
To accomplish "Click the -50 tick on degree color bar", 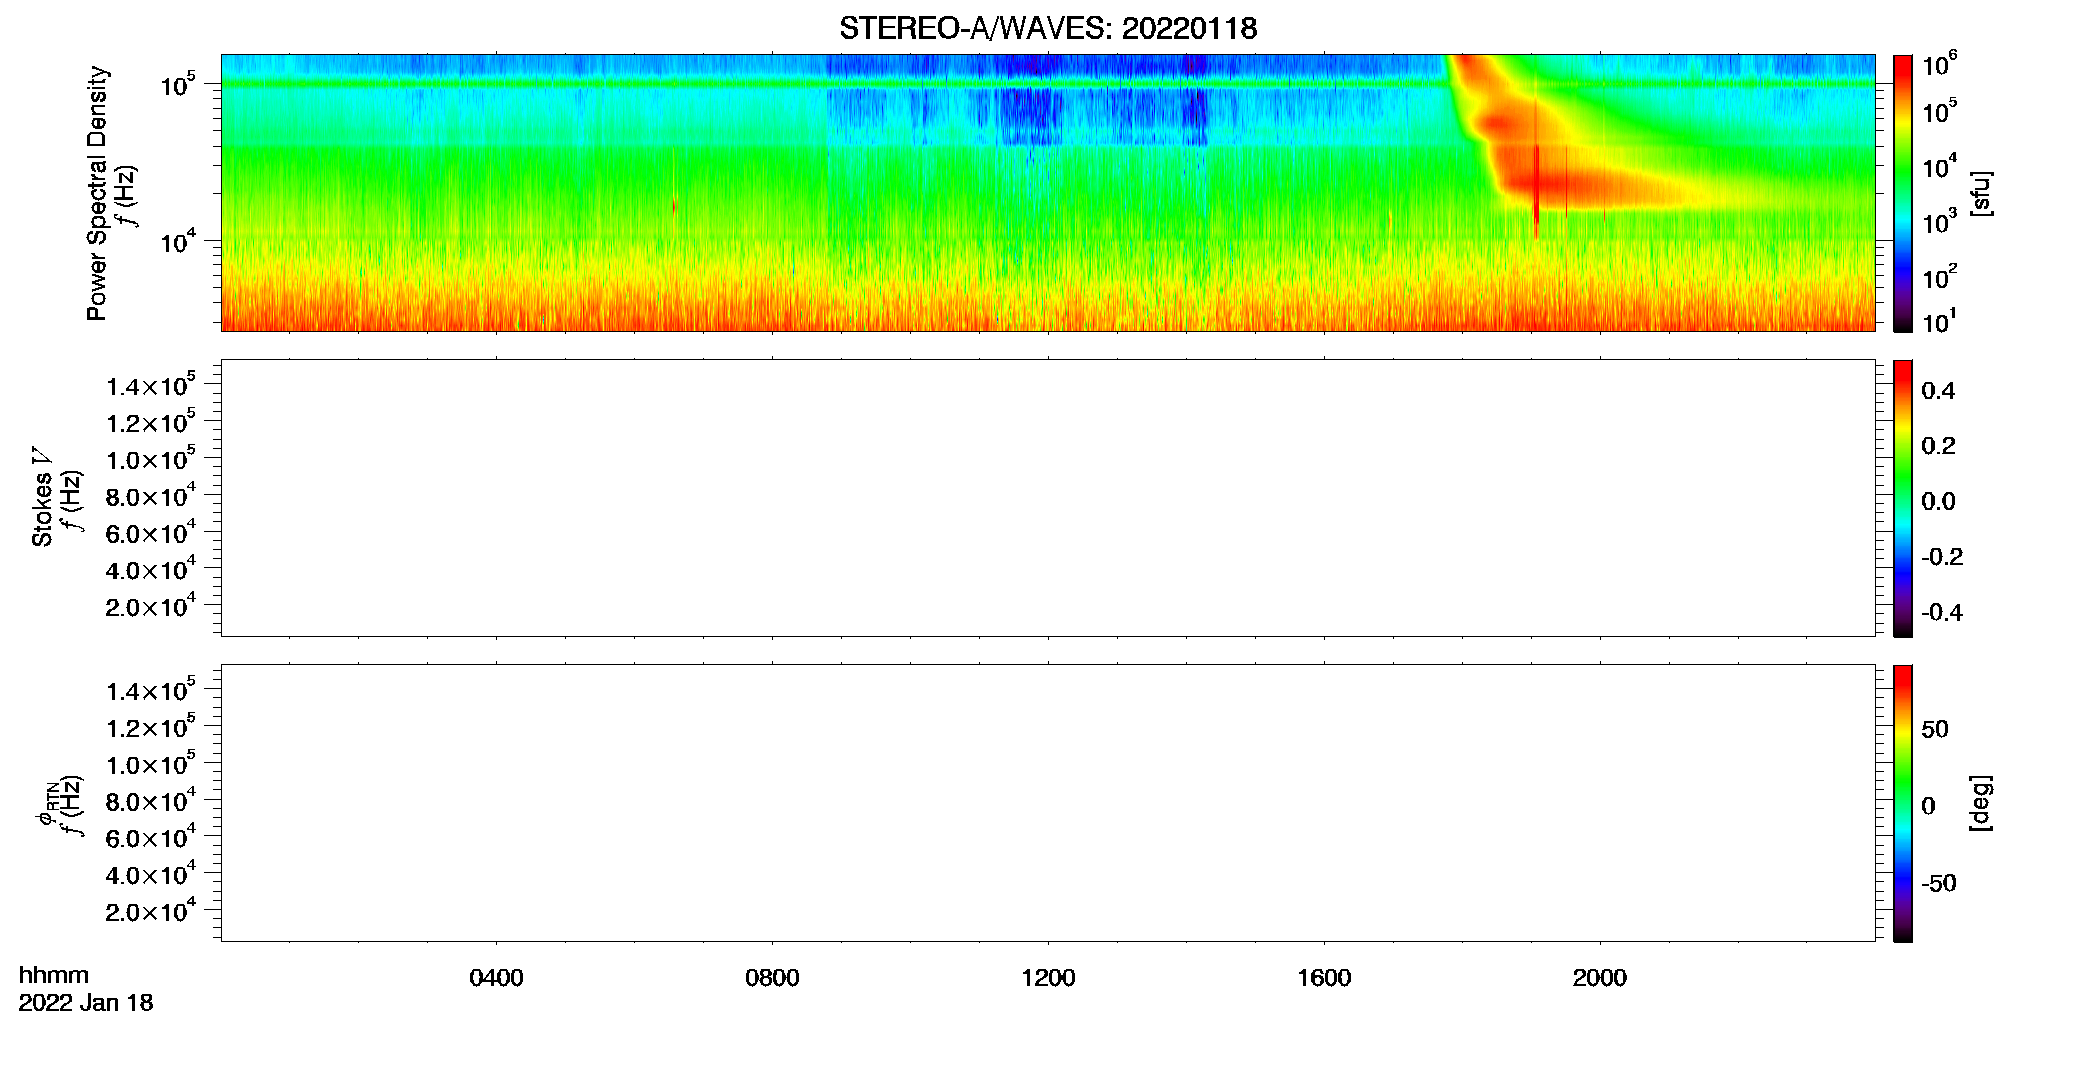I will click(x=1939, y=883).
